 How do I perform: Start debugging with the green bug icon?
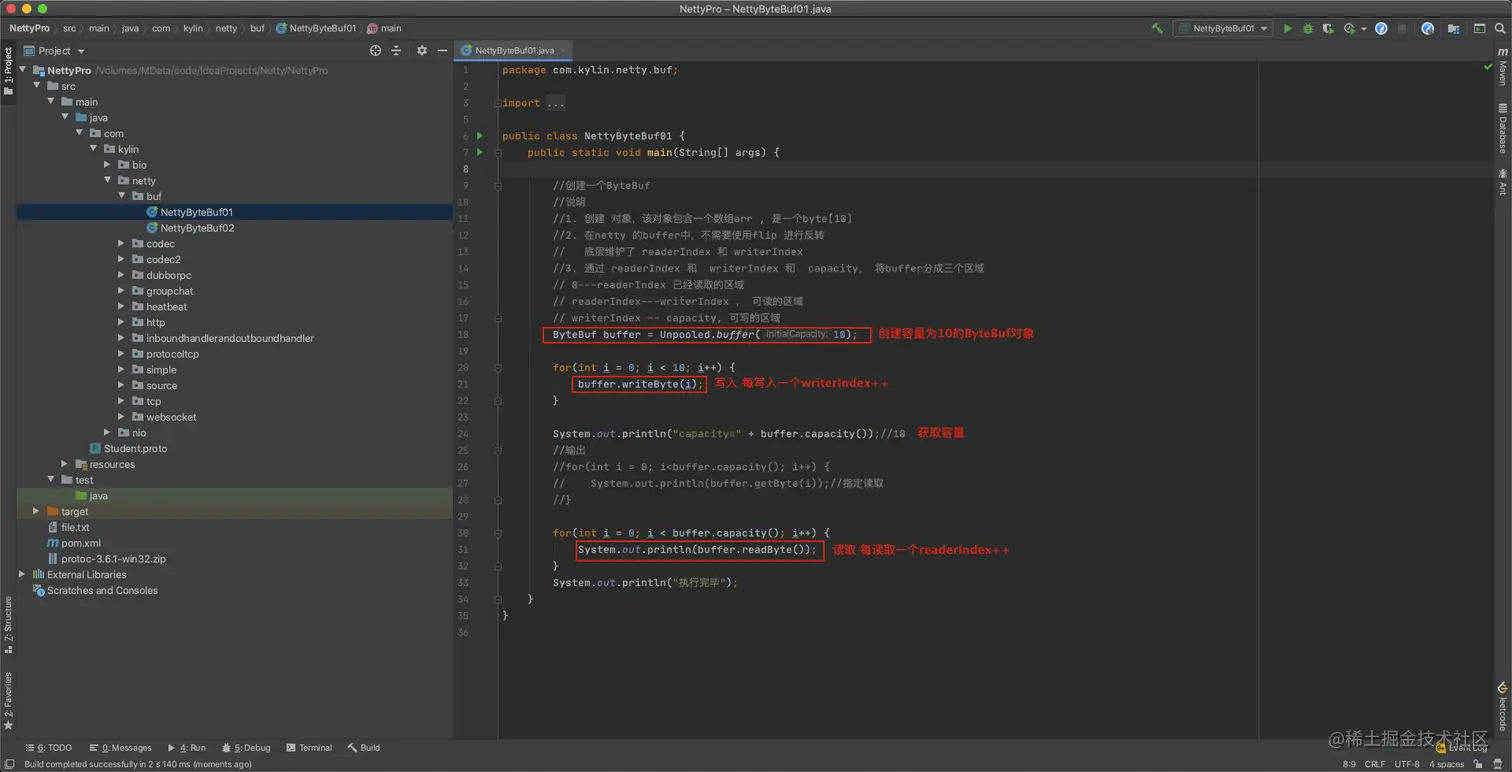tap(1307, 29)
